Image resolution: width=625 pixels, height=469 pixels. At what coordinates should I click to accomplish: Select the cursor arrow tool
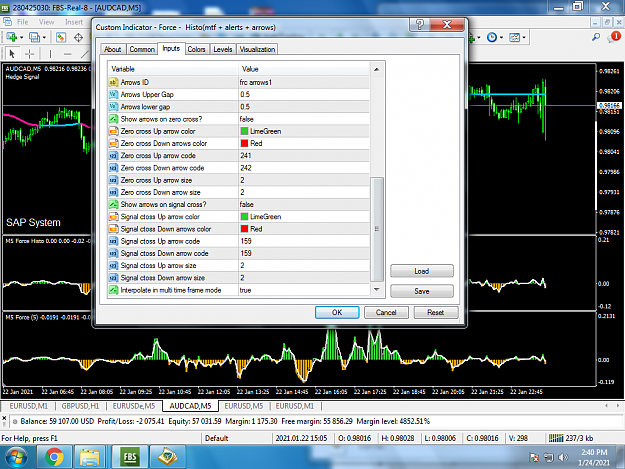(12, 53)
